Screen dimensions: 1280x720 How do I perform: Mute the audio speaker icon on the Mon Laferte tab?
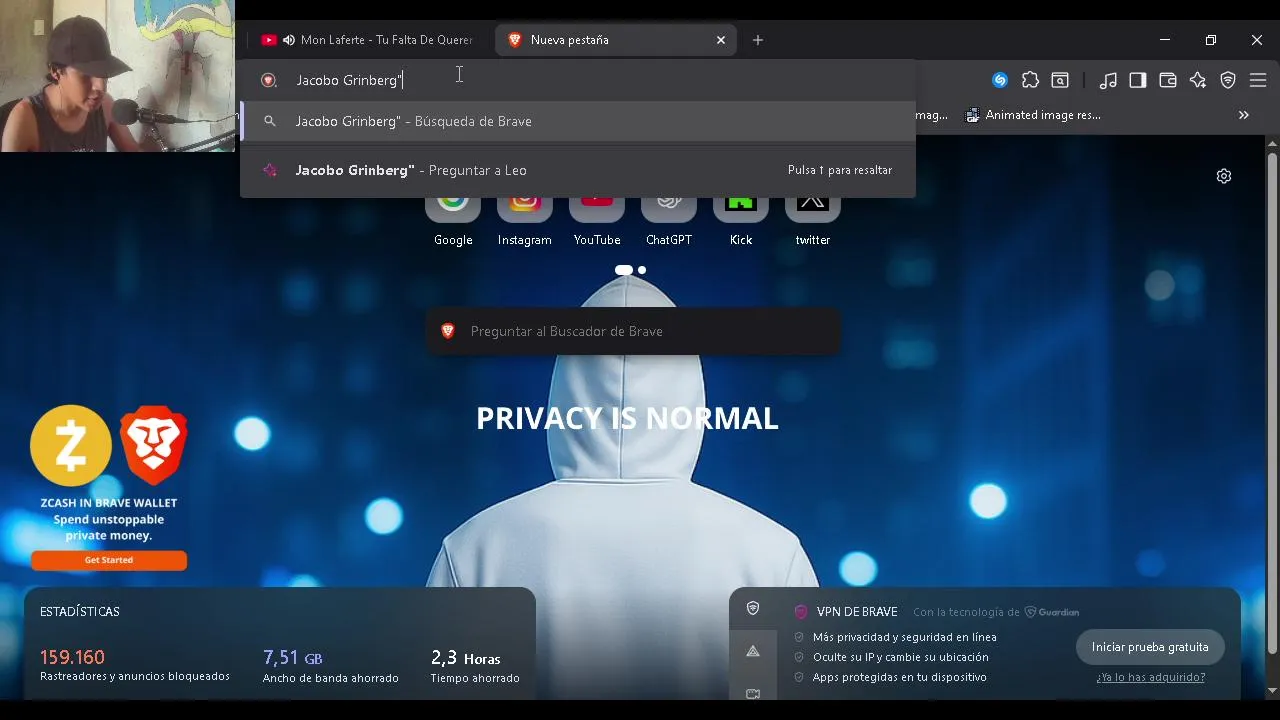tap(289, 40)
